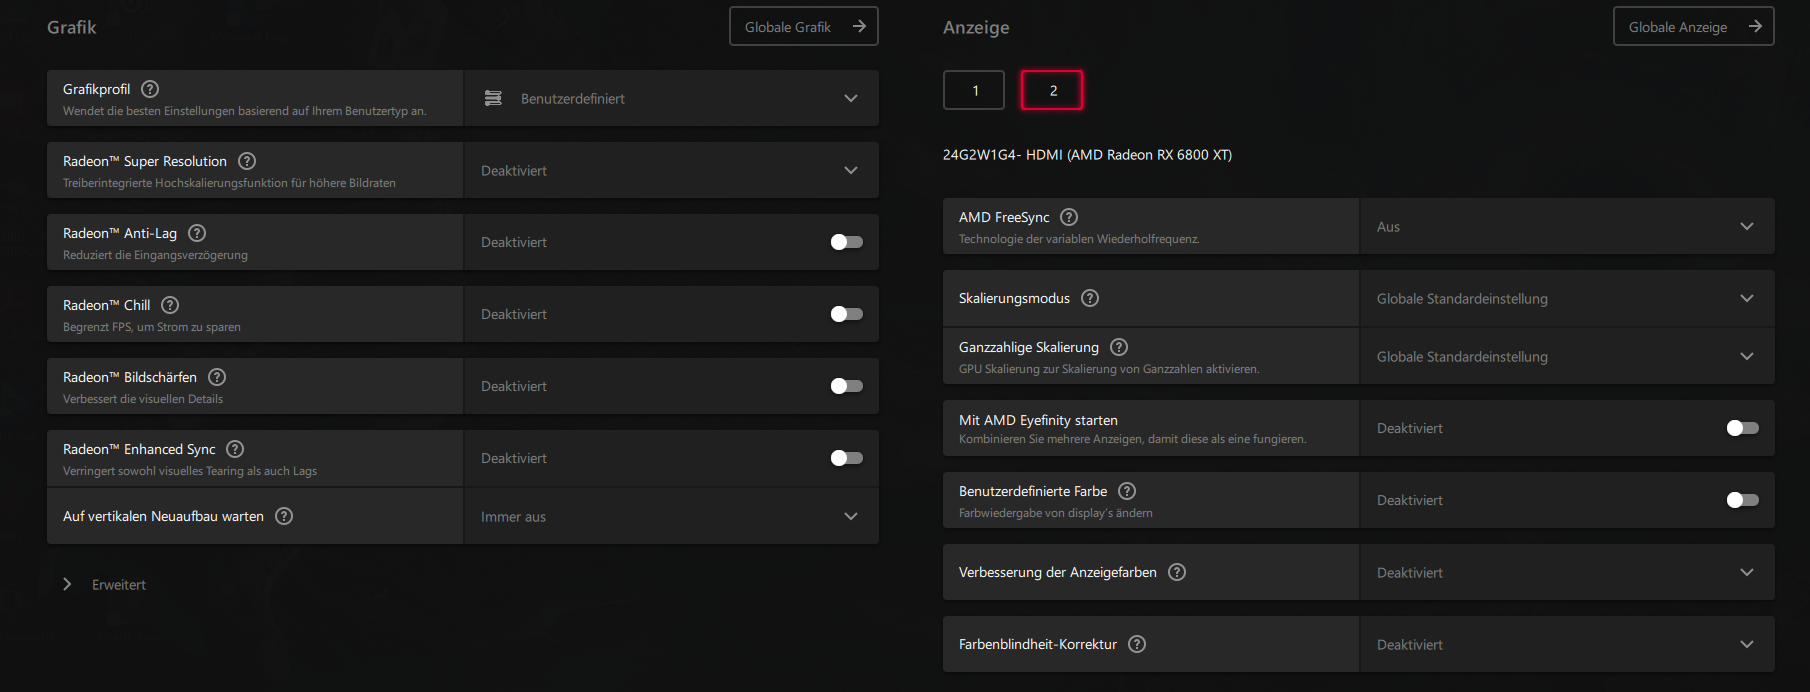Open the Radeon Chill help tooltip icon
This screenshot has width=1810, height=692.
[170, 305]
